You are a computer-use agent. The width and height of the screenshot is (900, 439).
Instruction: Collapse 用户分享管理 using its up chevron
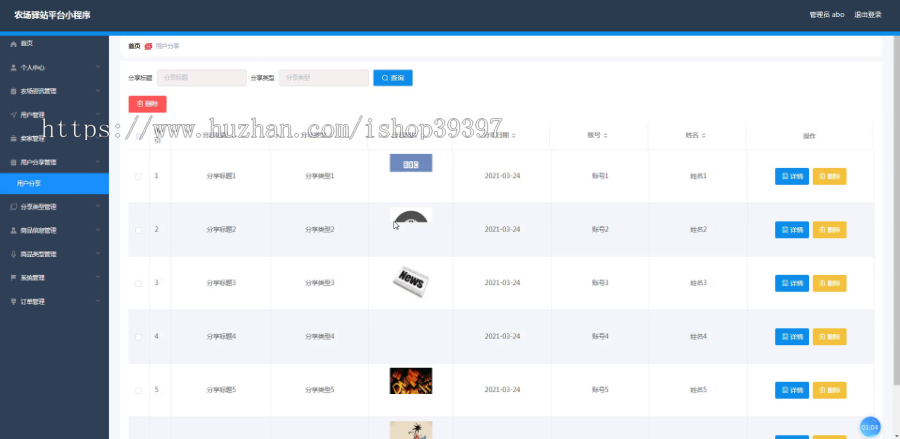[98, 162]
